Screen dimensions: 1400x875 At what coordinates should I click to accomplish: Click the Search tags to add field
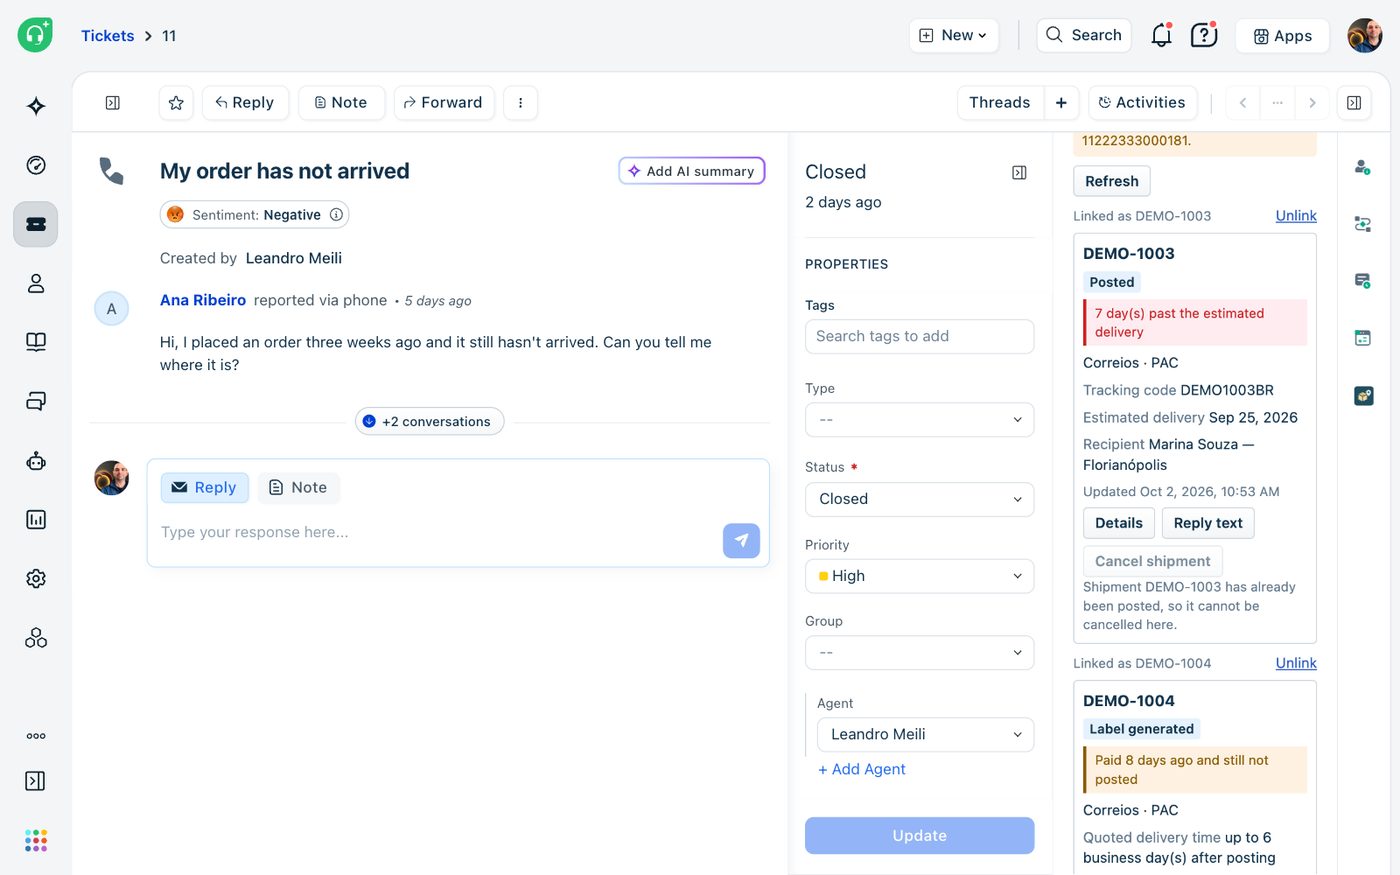tap(919, 336)
